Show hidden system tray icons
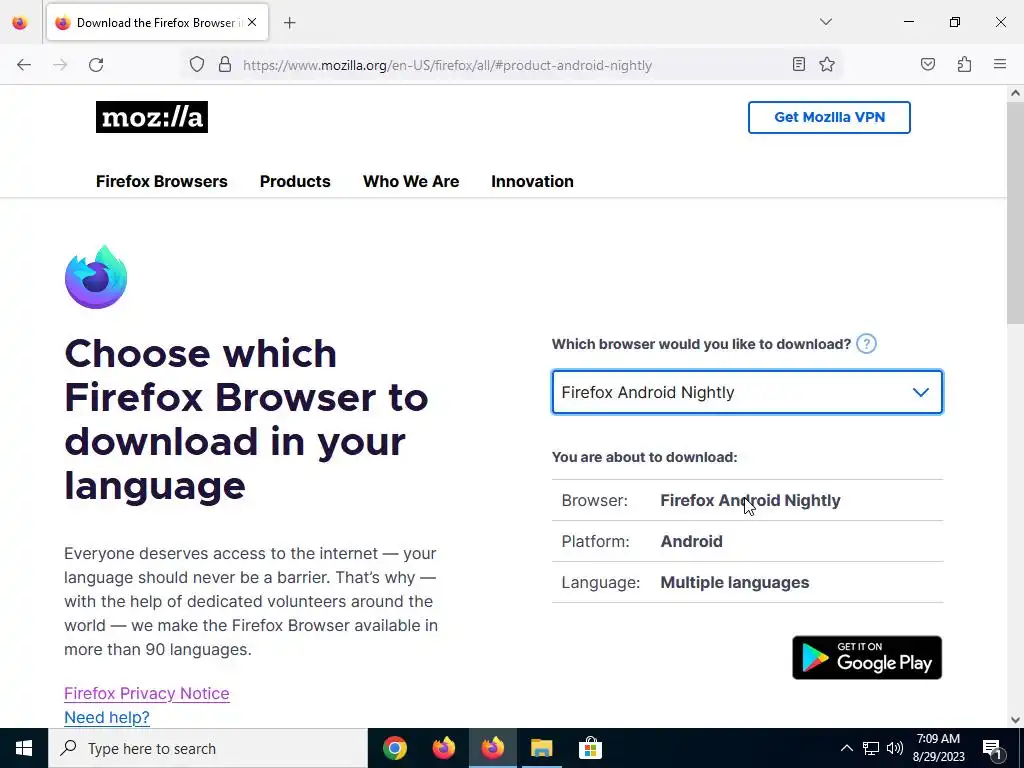Screen dimensions: 1024x768 (846, 748)
